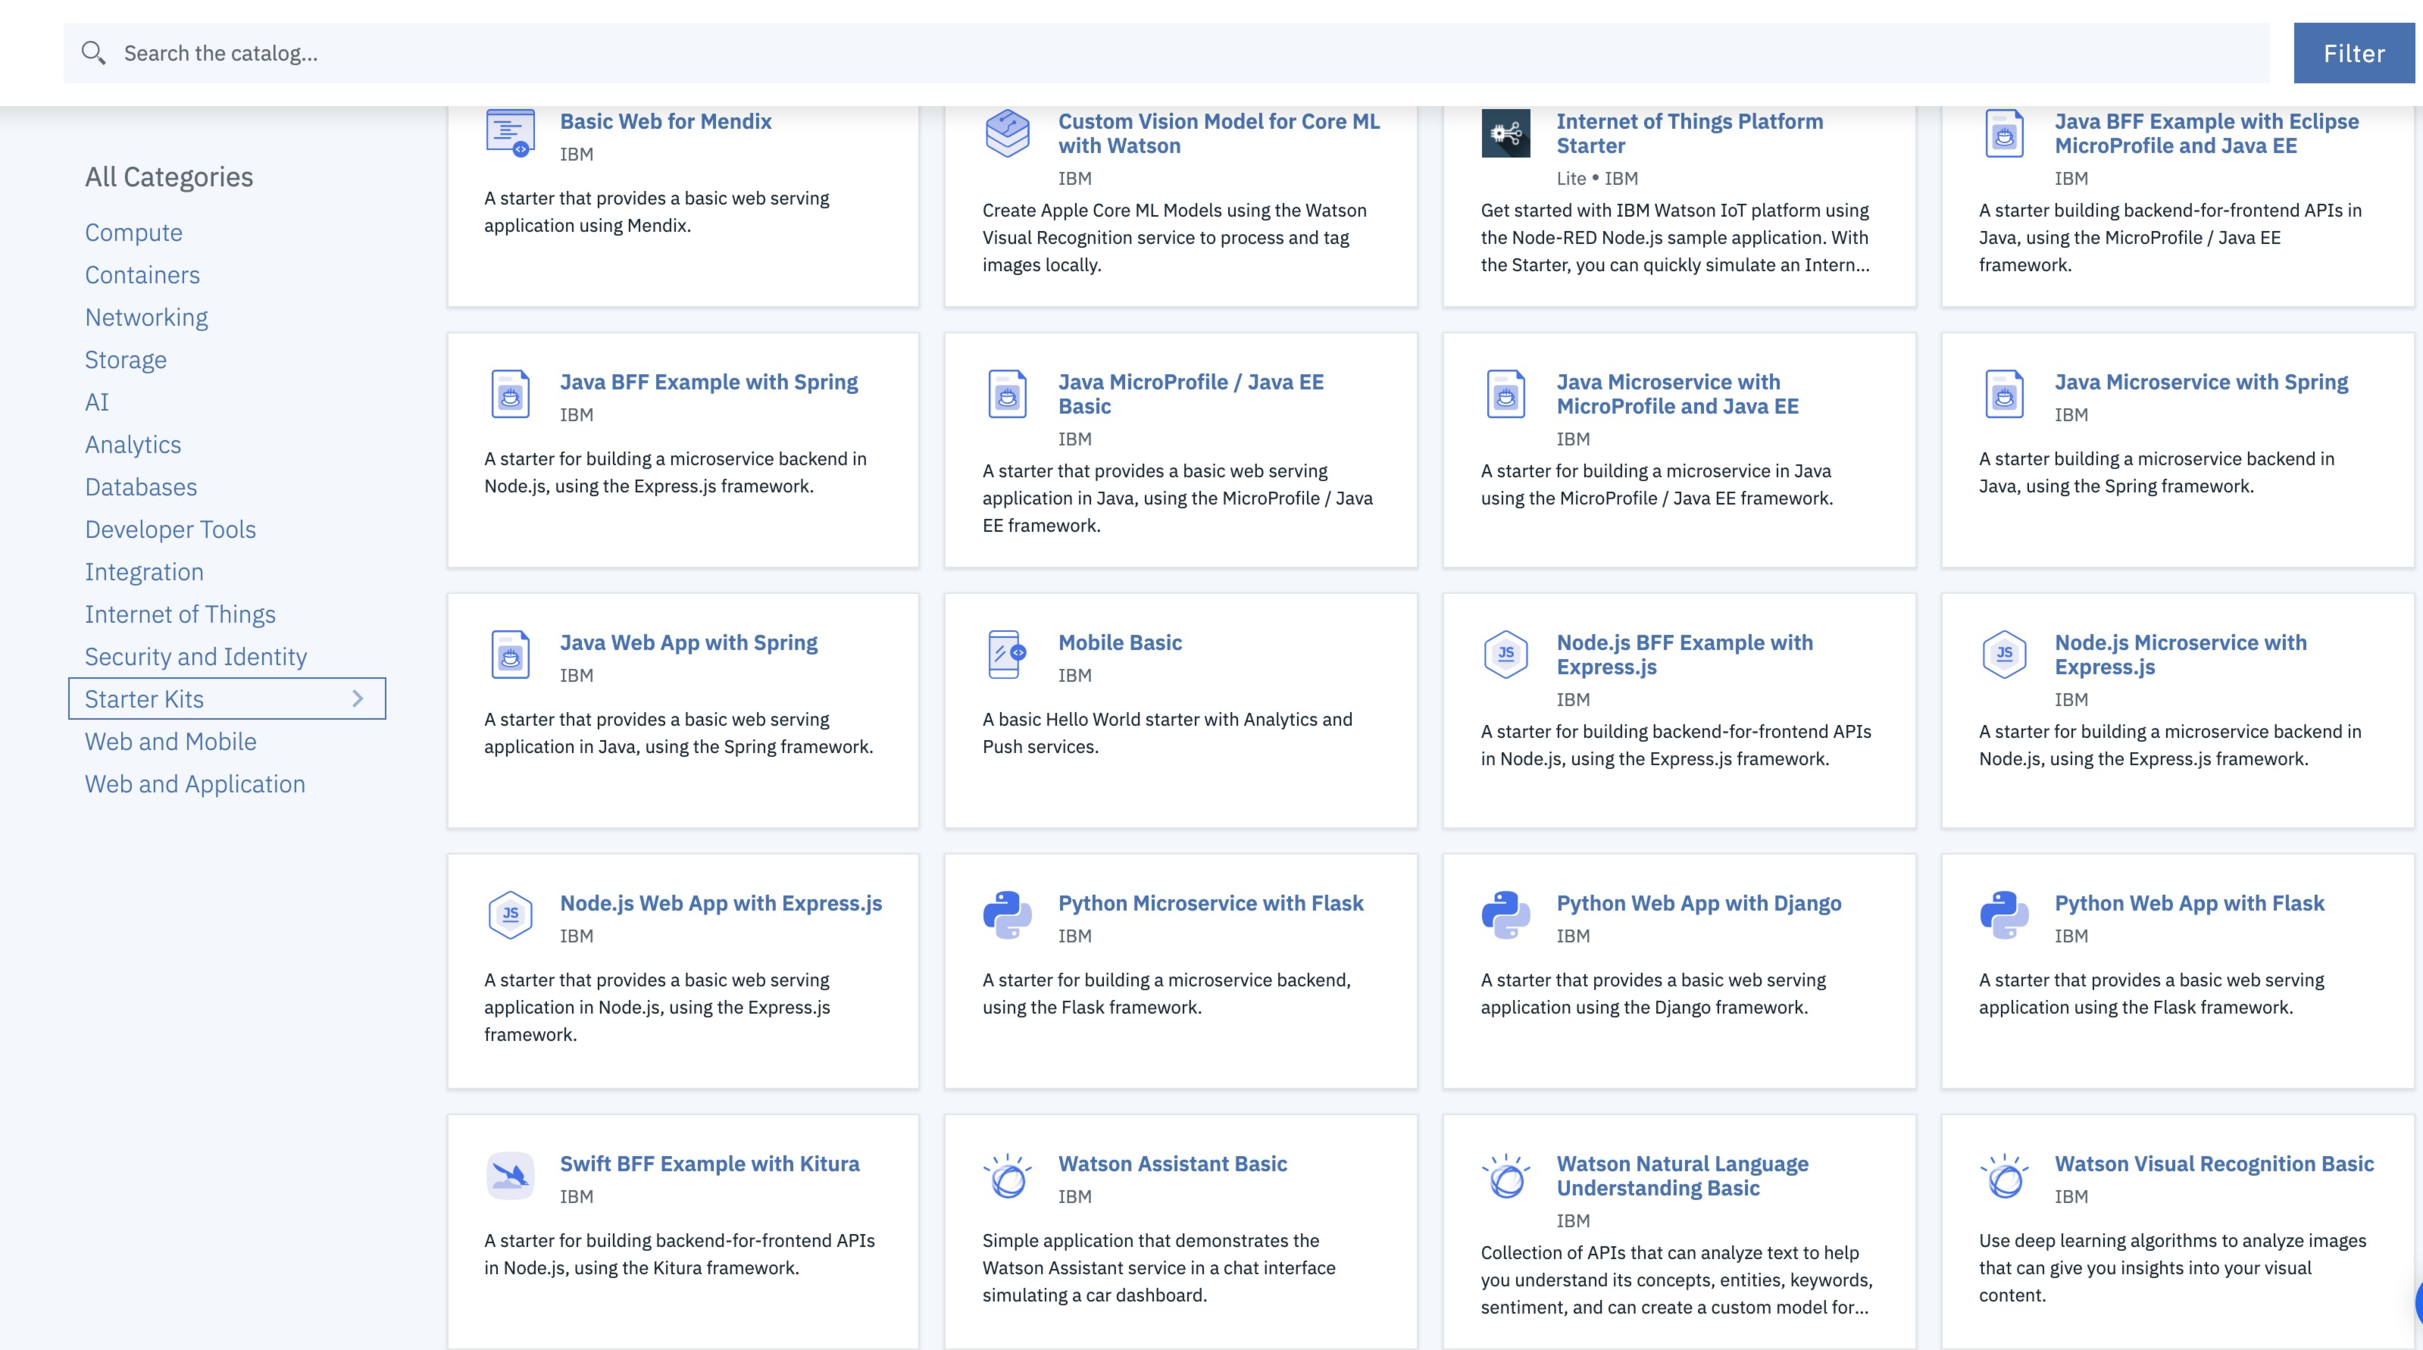Image resolution: width=2423 pixels, height=1350 pixels.
Task: Click the Mobile Basic phone icon
Action: (1007, 654)
